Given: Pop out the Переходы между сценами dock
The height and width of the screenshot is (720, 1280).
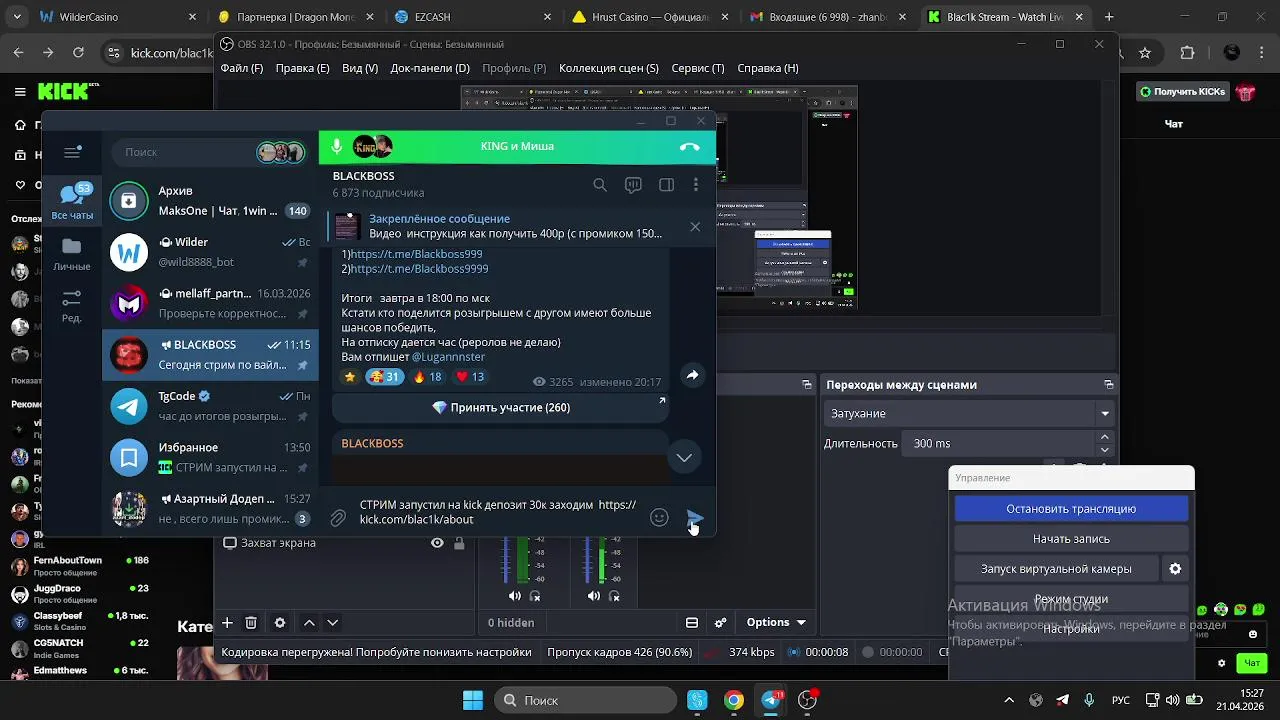Looking at the screenshot, I should coord(1108,385).
